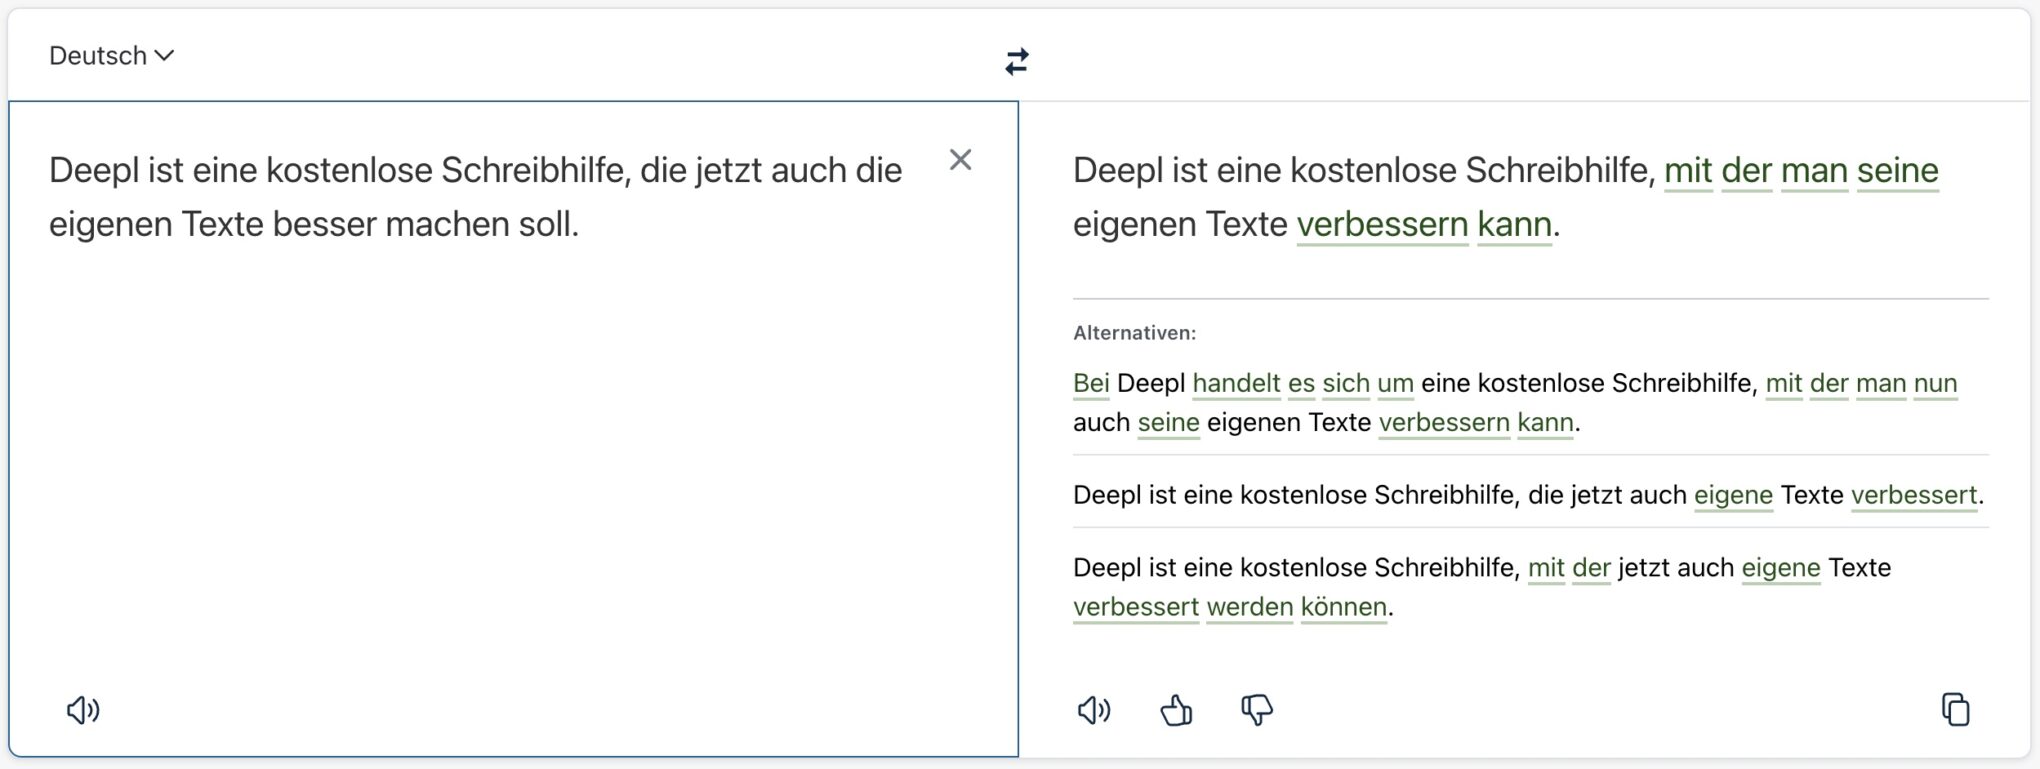The width and height of the screenshot is (2040, 769).
Task: Play audio of the source text
Action: pos(83,711)
